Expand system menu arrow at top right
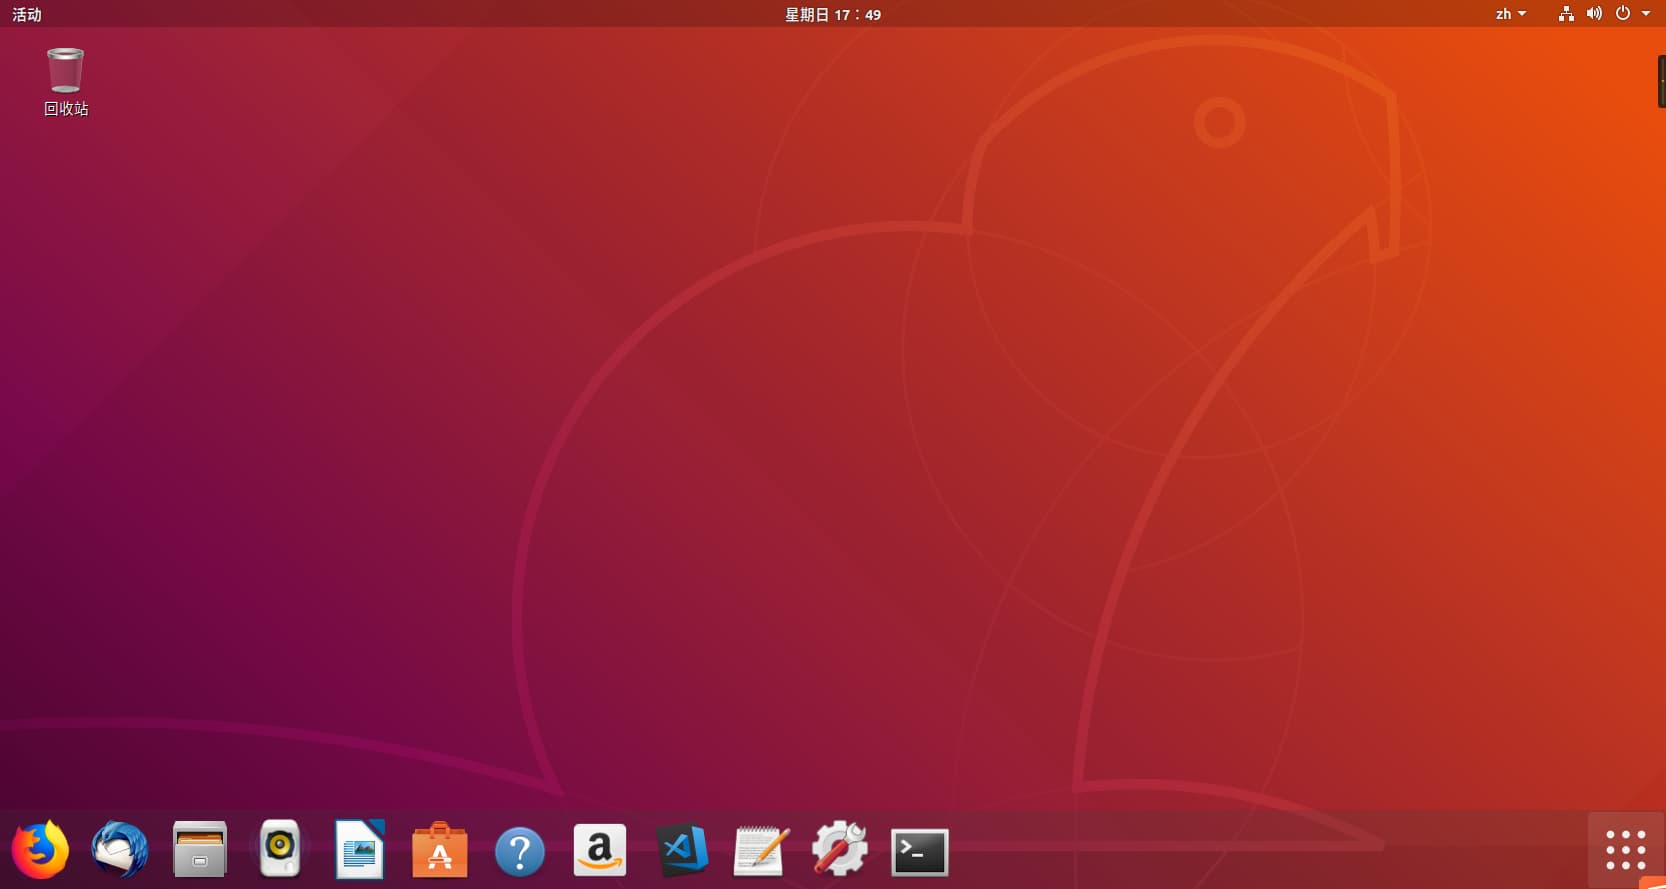 click(1646, 14)
